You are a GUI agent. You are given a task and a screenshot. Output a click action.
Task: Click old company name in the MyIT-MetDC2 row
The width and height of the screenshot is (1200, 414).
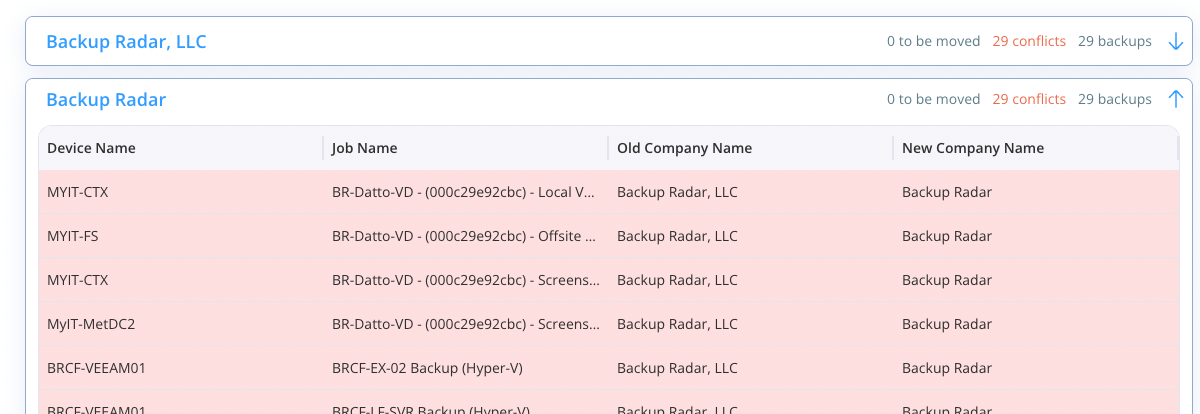(x=677, y=324)
